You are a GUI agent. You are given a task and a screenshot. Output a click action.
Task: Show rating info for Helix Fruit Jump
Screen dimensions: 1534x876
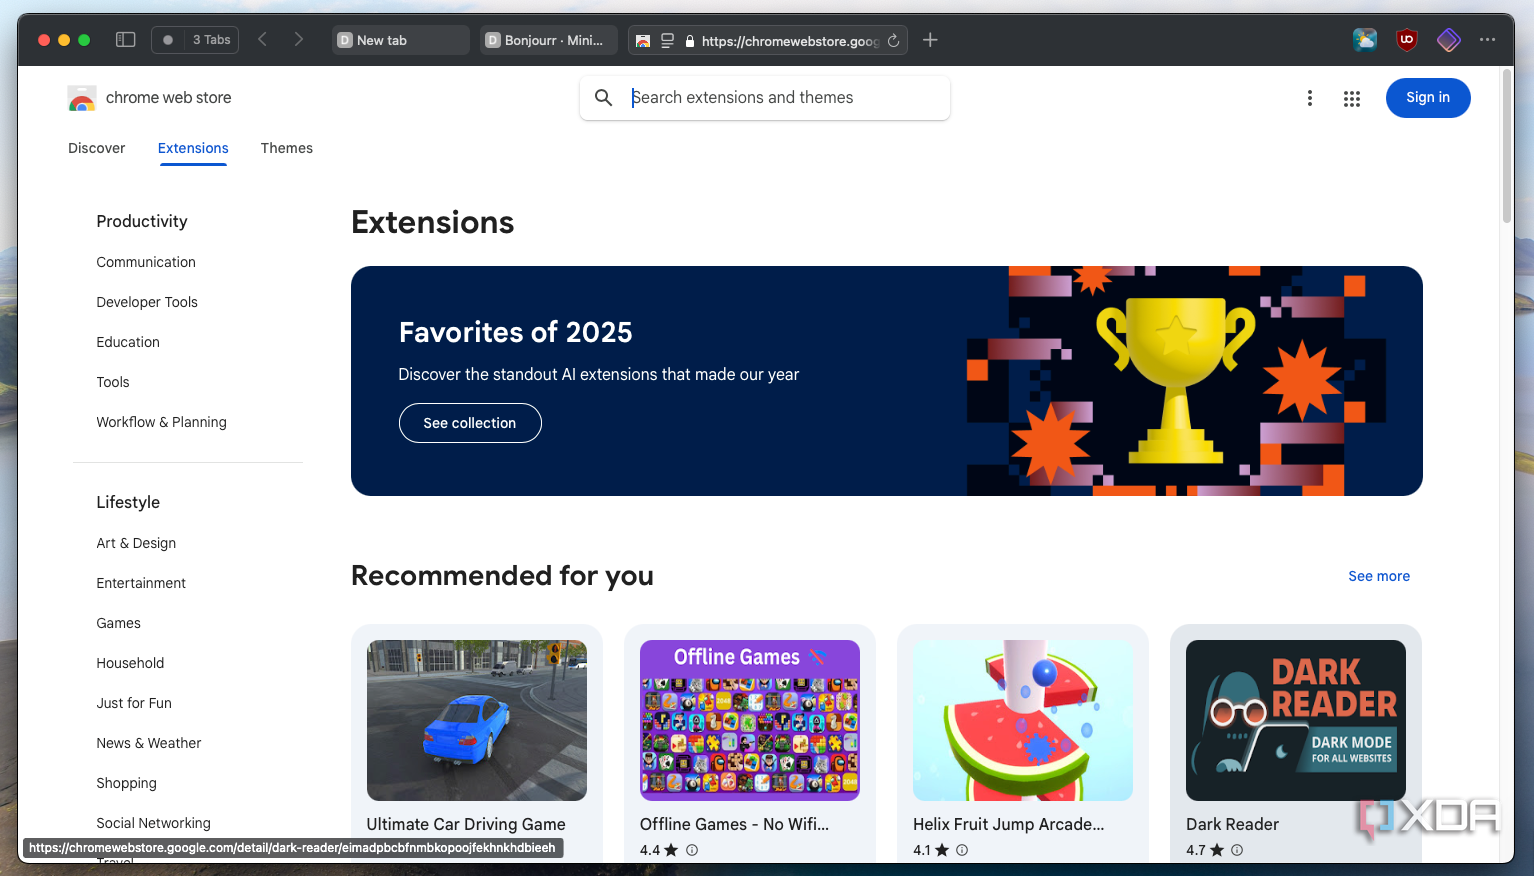(x=962, y=850)
